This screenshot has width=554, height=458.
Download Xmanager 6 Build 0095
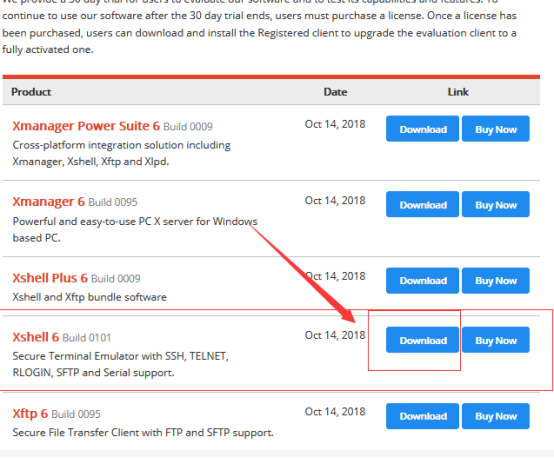tap(422, 204)
